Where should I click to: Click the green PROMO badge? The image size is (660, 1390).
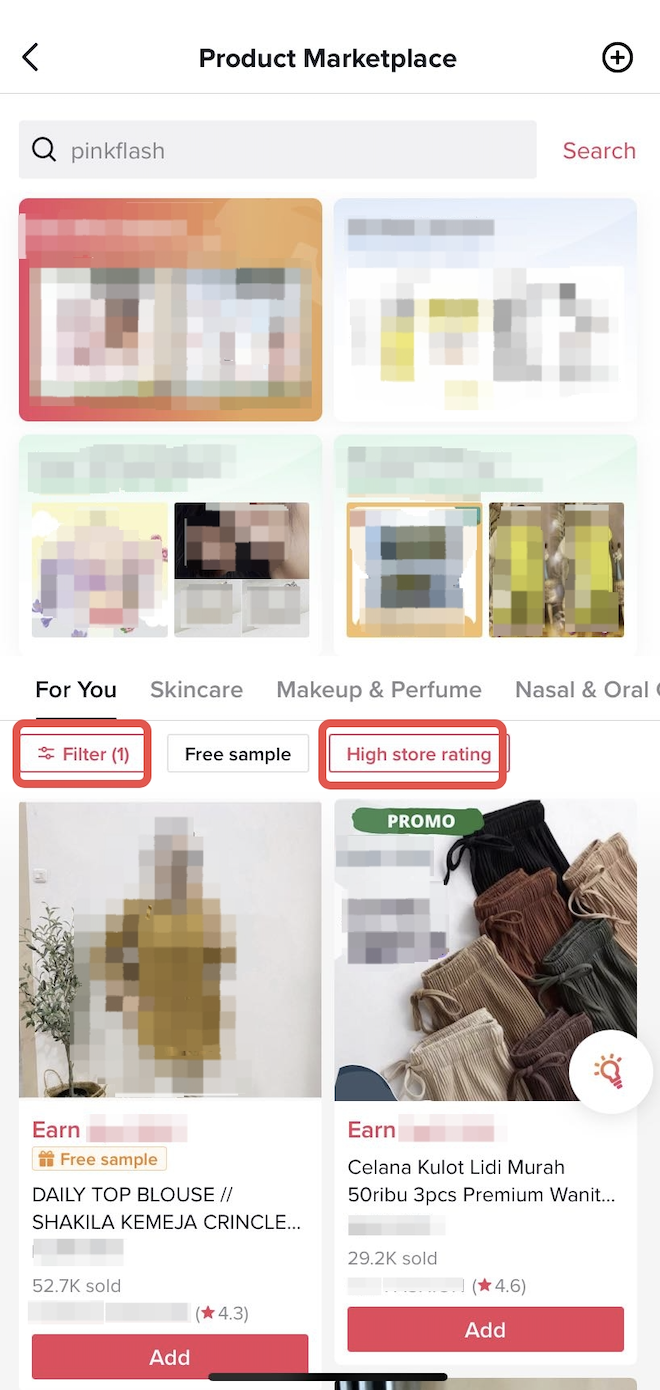[420, 821]
